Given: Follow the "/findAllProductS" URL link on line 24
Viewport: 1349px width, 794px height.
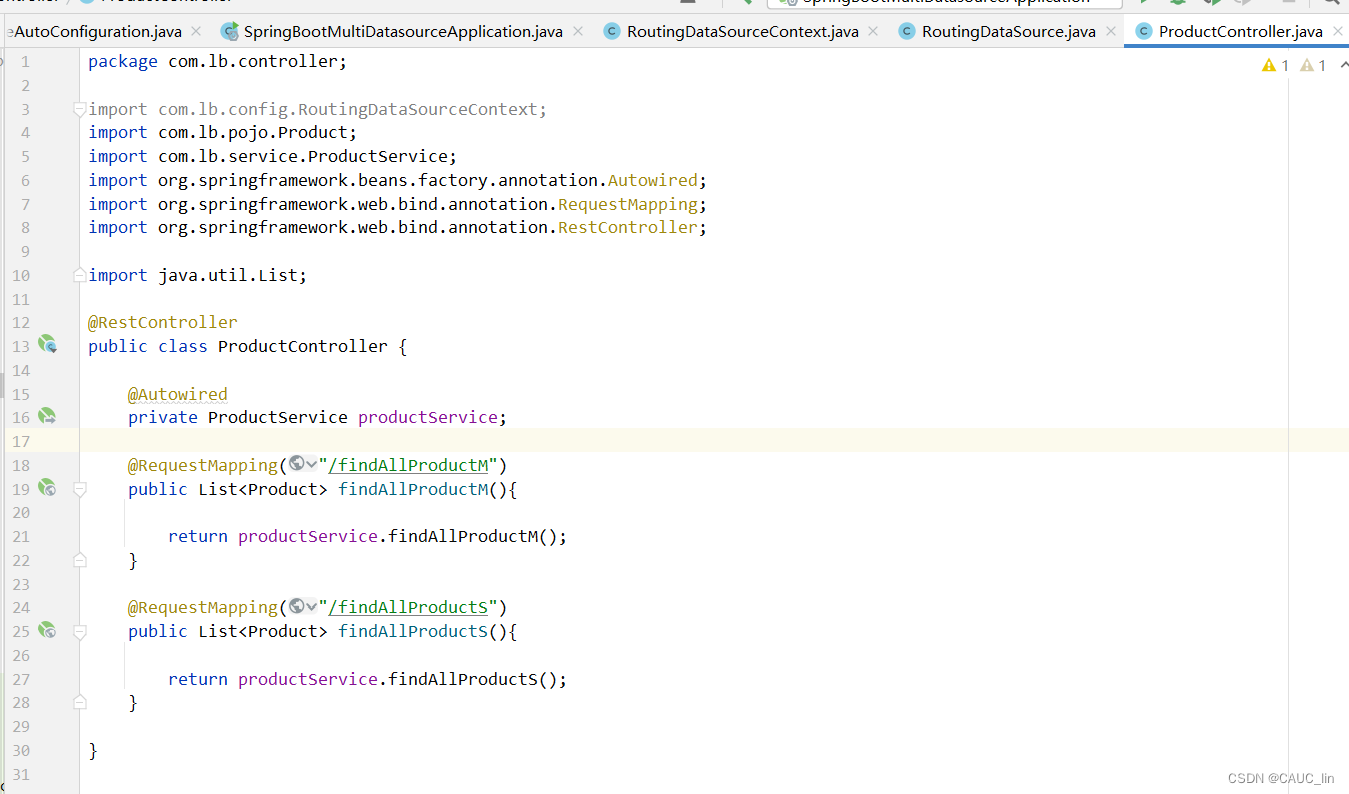Looking at the screenshot, I should pyautogui.click(x=408, y=607).
